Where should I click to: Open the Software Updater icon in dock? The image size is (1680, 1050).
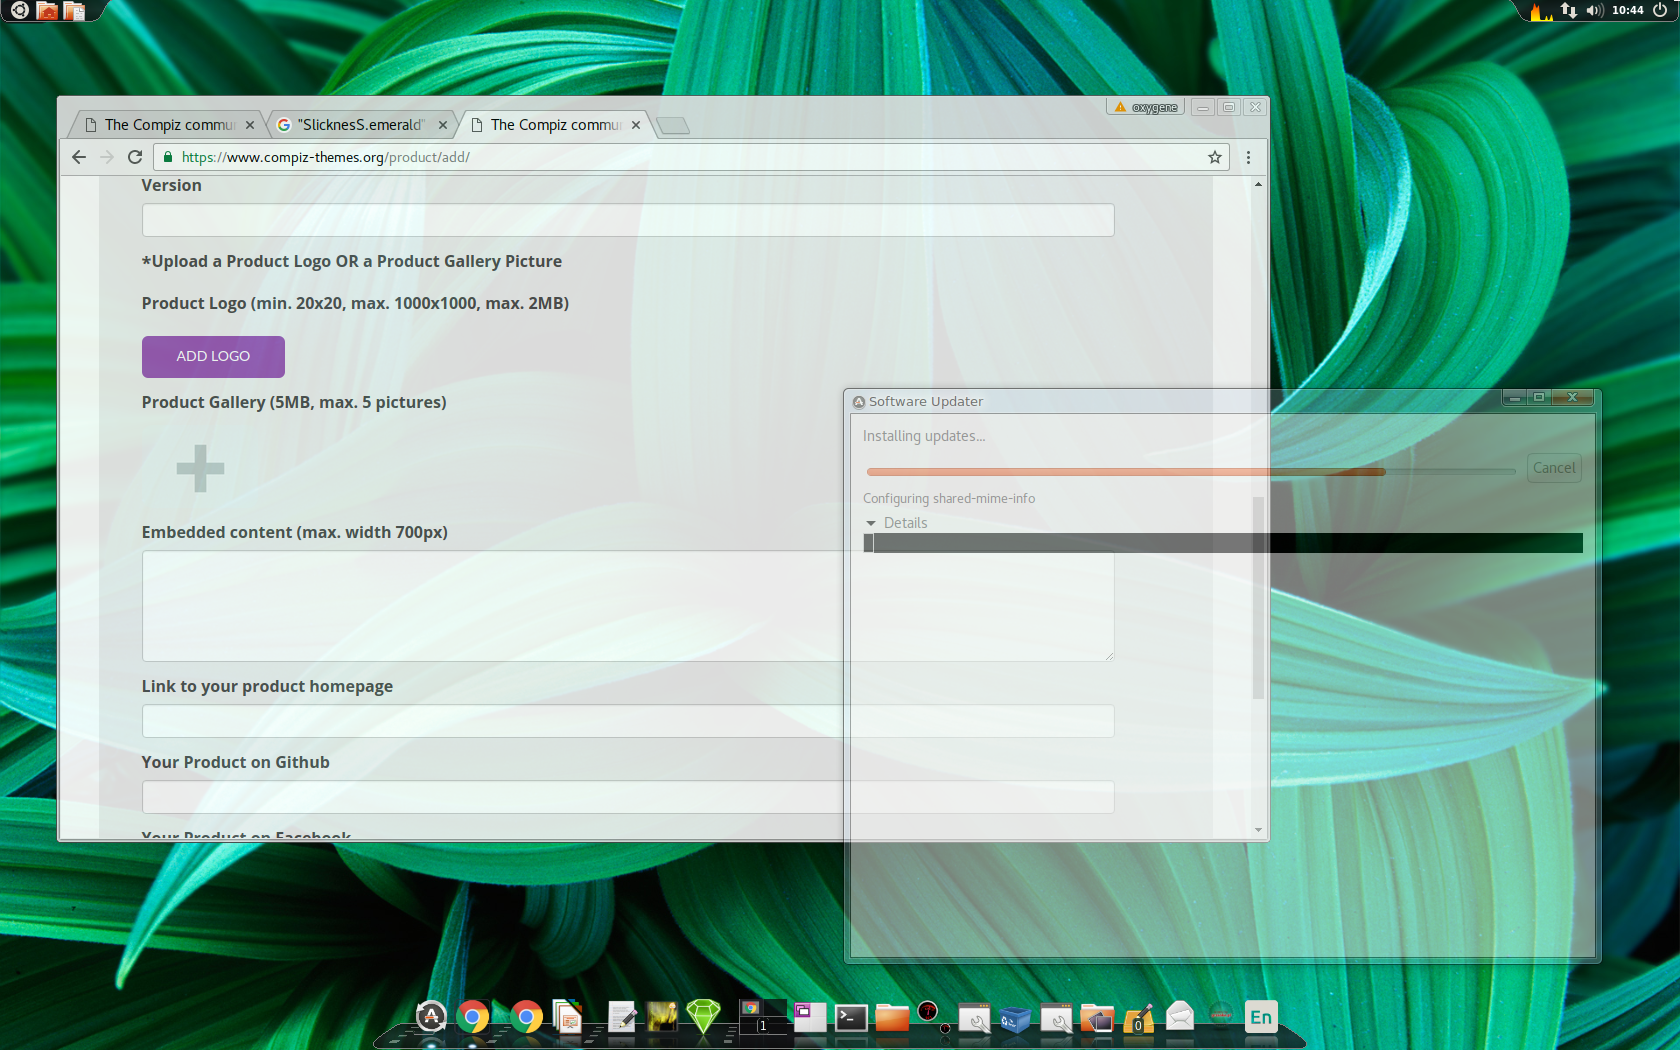pyautogui.click(x=431, y=1017)
